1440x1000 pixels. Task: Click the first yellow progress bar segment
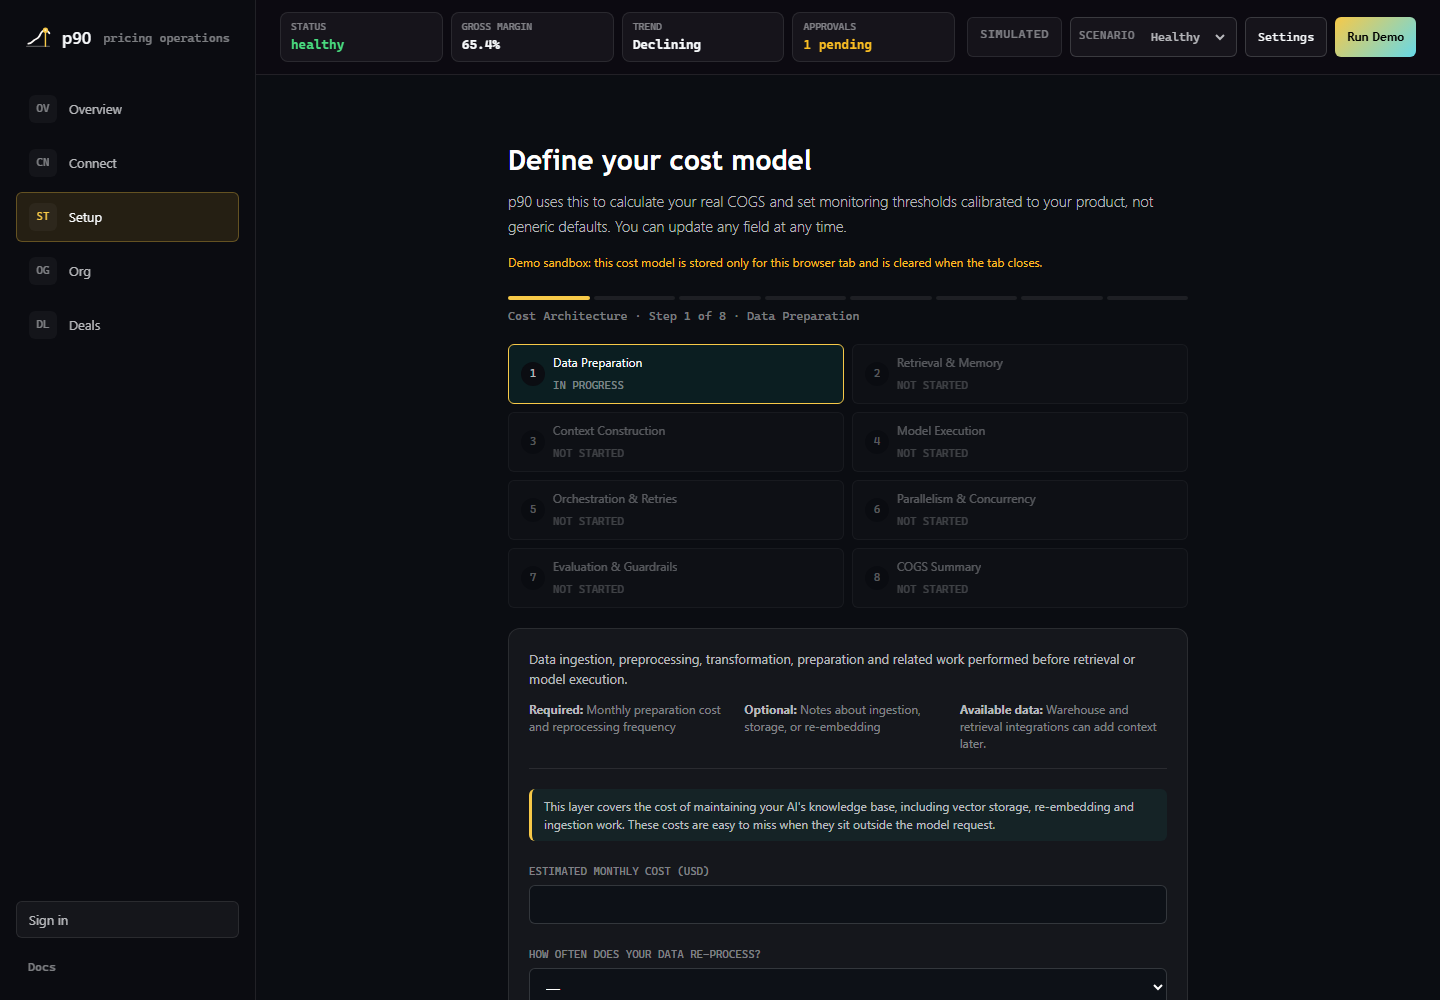pyautogui.click(x=549, y=298)
